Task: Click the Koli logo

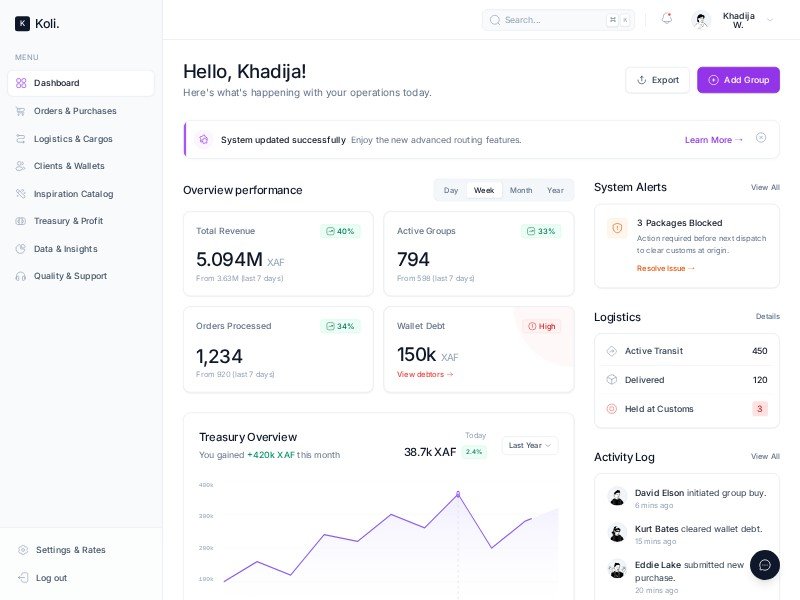Action: 36,23
